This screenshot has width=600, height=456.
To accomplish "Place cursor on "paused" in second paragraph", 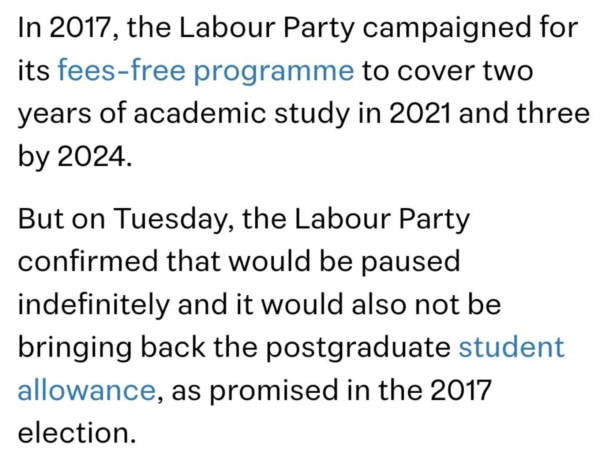I will click(x=409, y=260).
